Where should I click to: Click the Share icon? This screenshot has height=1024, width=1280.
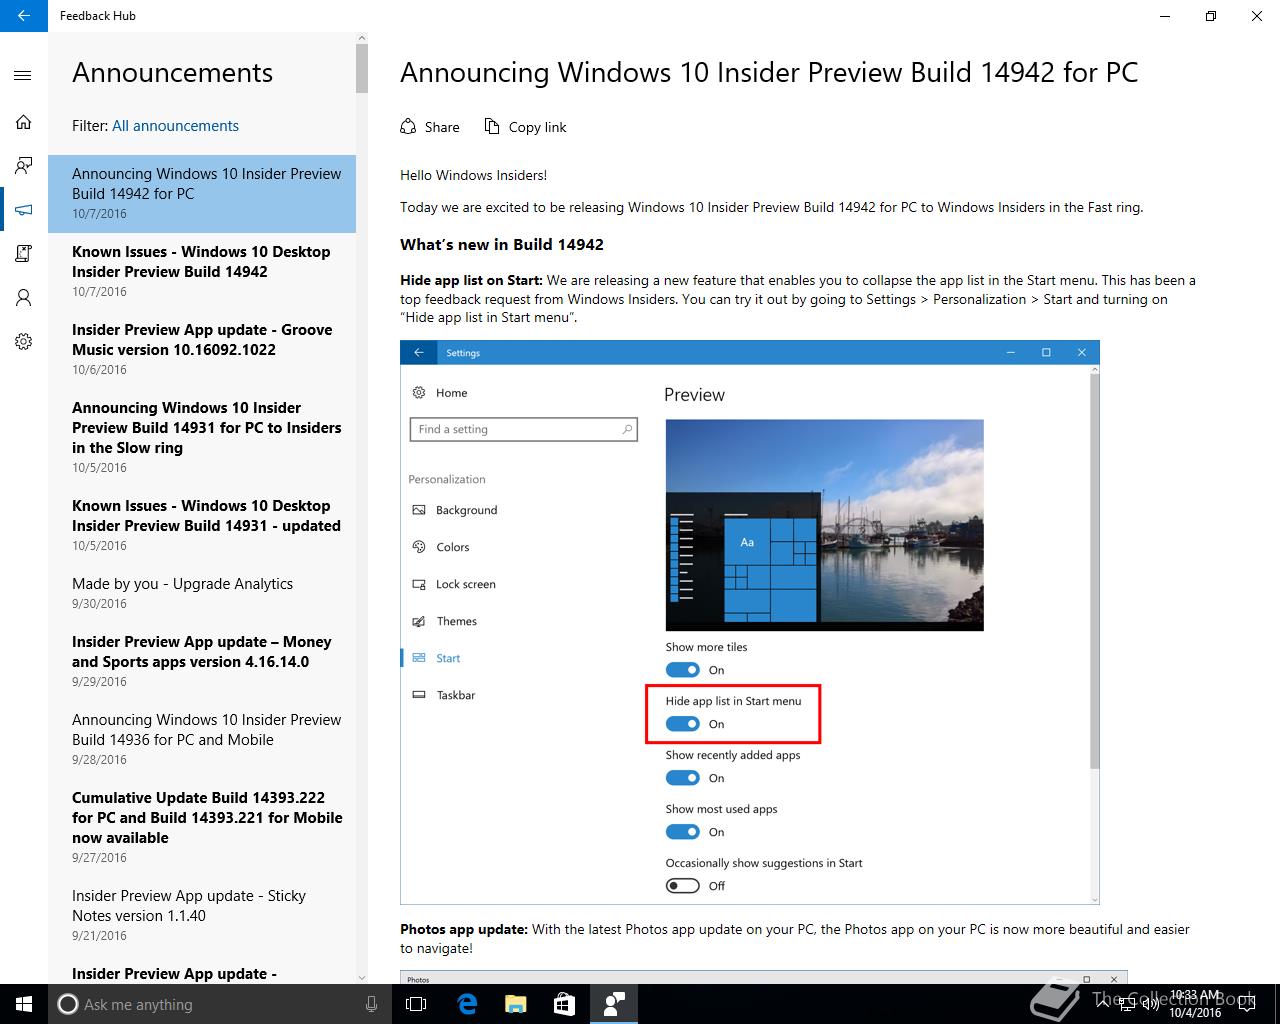[408, 127]
